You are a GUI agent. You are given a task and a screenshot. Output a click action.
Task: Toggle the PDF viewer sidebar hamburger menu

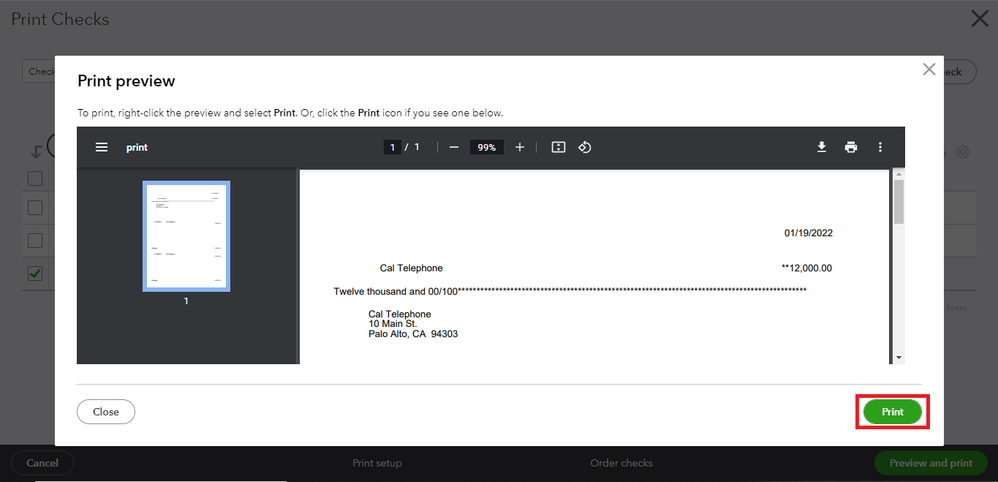click(x=101, y=147)
